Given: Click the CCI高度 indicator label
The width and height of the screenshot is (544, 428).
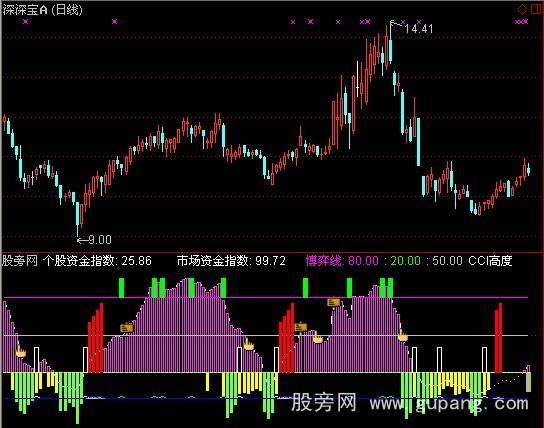Looking at the screenshot, I should tap(490, 261).
